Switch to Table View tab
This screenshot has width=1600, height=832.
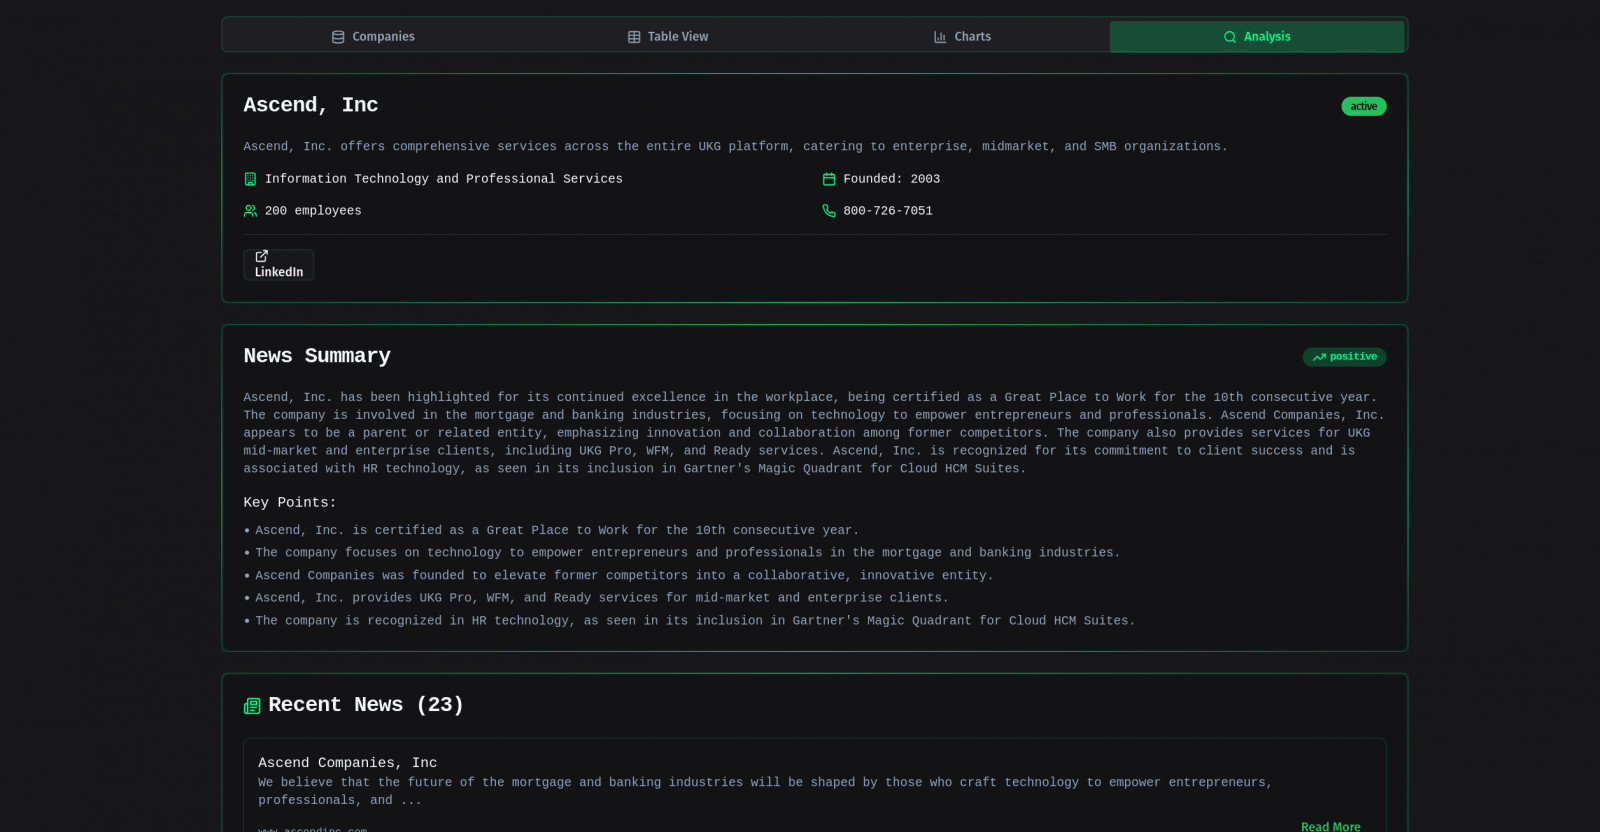(668, 37)
